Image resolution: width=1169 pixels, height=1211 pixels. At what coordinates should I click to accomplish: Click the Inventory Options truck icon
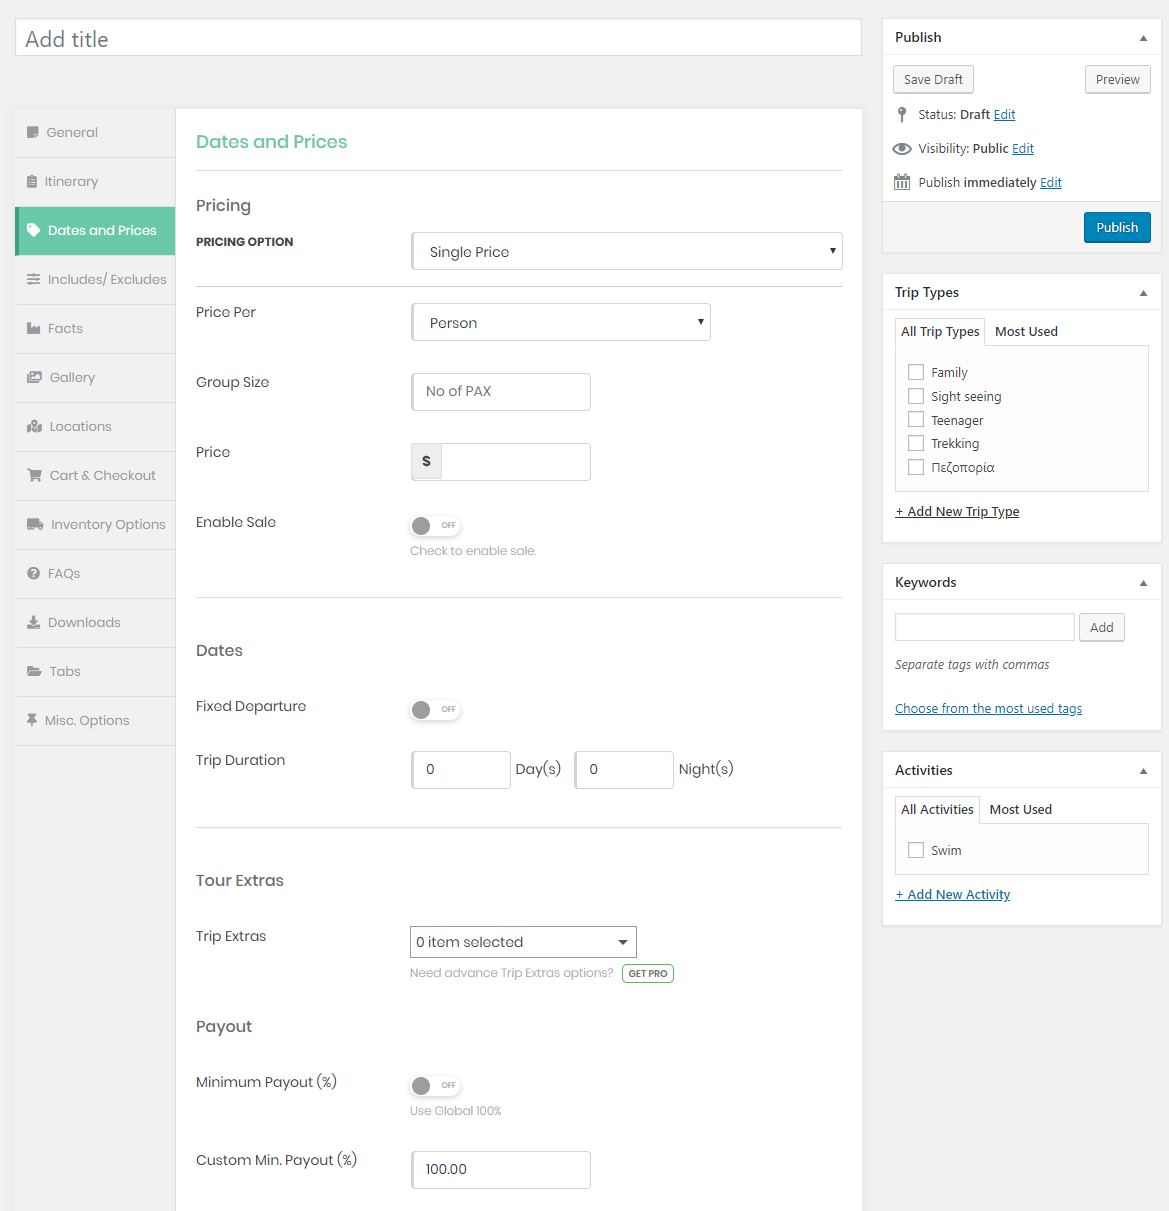point(35,524)
